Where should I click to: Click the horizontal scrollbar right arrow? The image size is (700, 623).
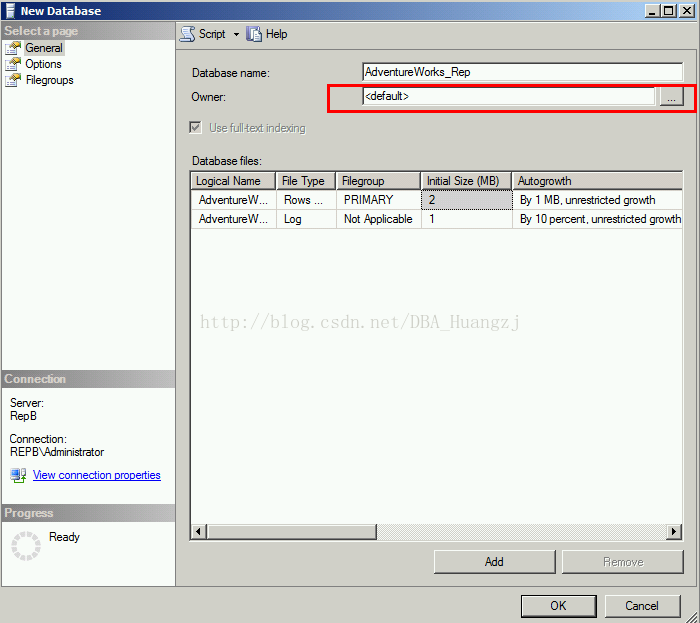coord(674,532)
